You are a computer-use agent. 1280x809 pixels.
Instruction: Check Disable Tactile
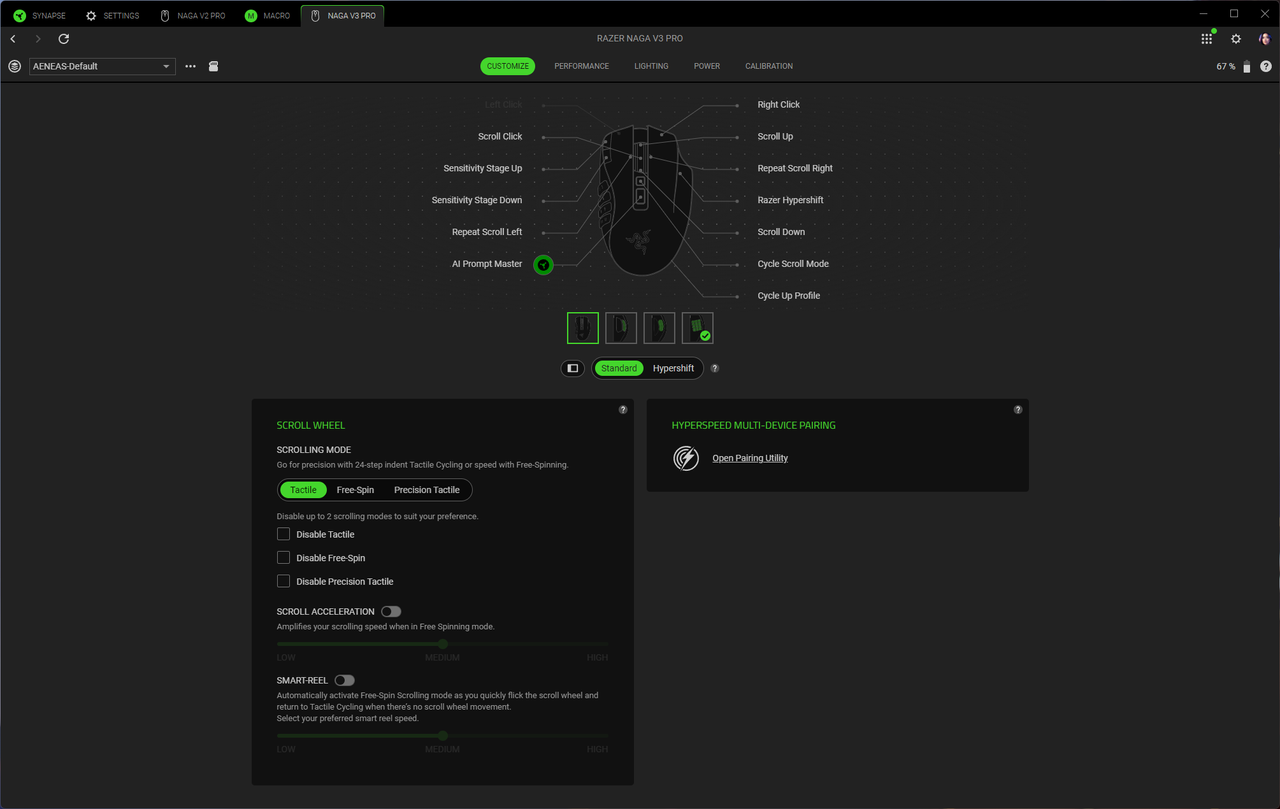click(283, 534)
